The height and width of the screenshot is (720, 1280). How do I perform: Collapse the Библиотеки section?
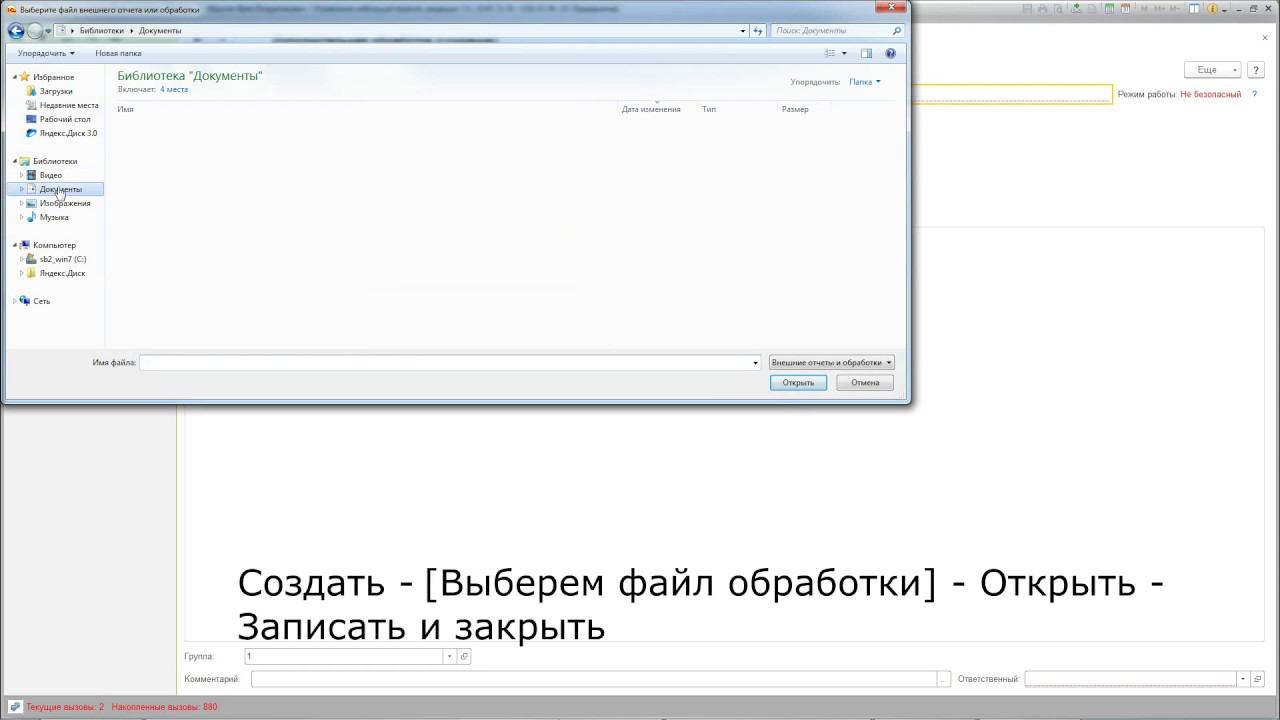15,161
